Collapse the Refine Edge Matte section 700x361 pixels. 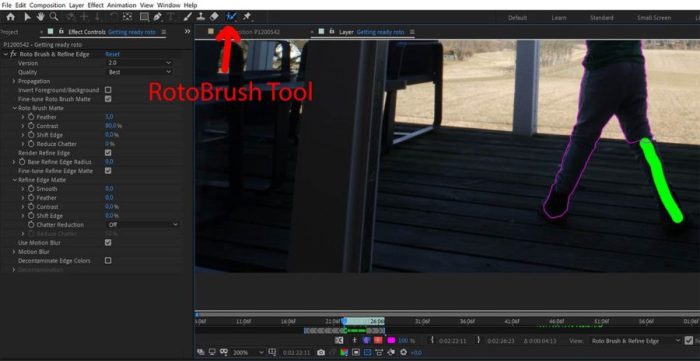(15, 180)
